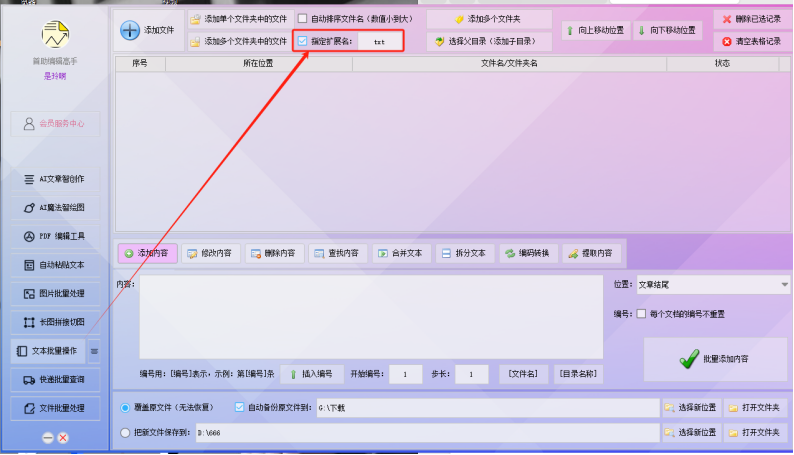Screen dimensions: 794x455
Task: Toggle 自动备份原文件到 checkbox
Action: click(239, 407)
